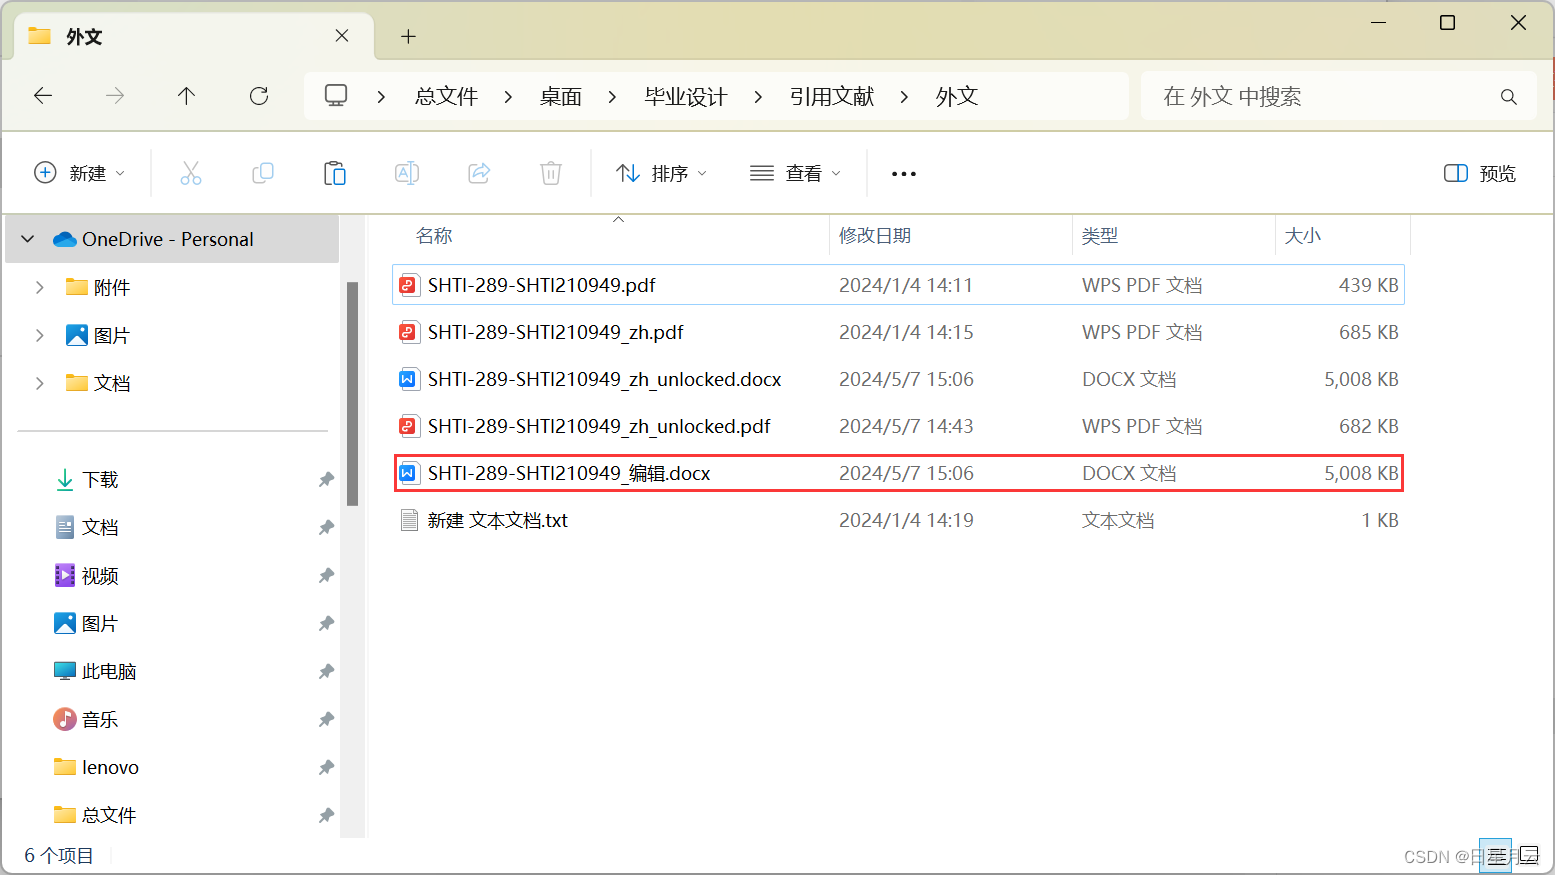The height and width of the screenshot is (875, 1555).
Task: Sort by 大小 column header
Action: (1303, 236)
